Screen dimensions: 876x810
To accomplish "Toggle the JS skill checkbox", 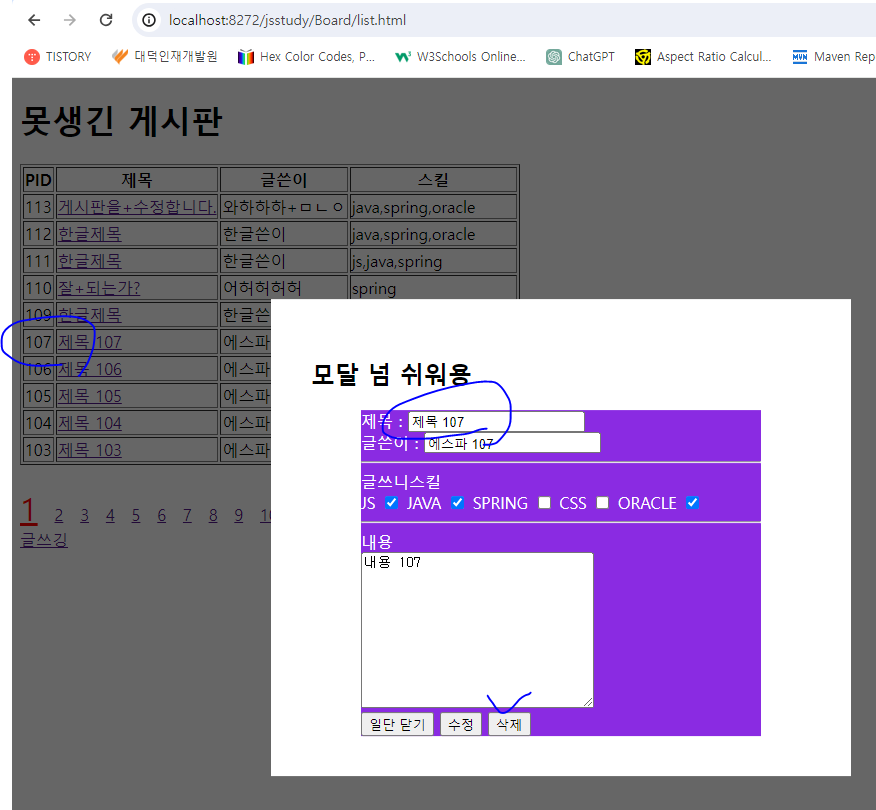I will [x=392, y=502].
